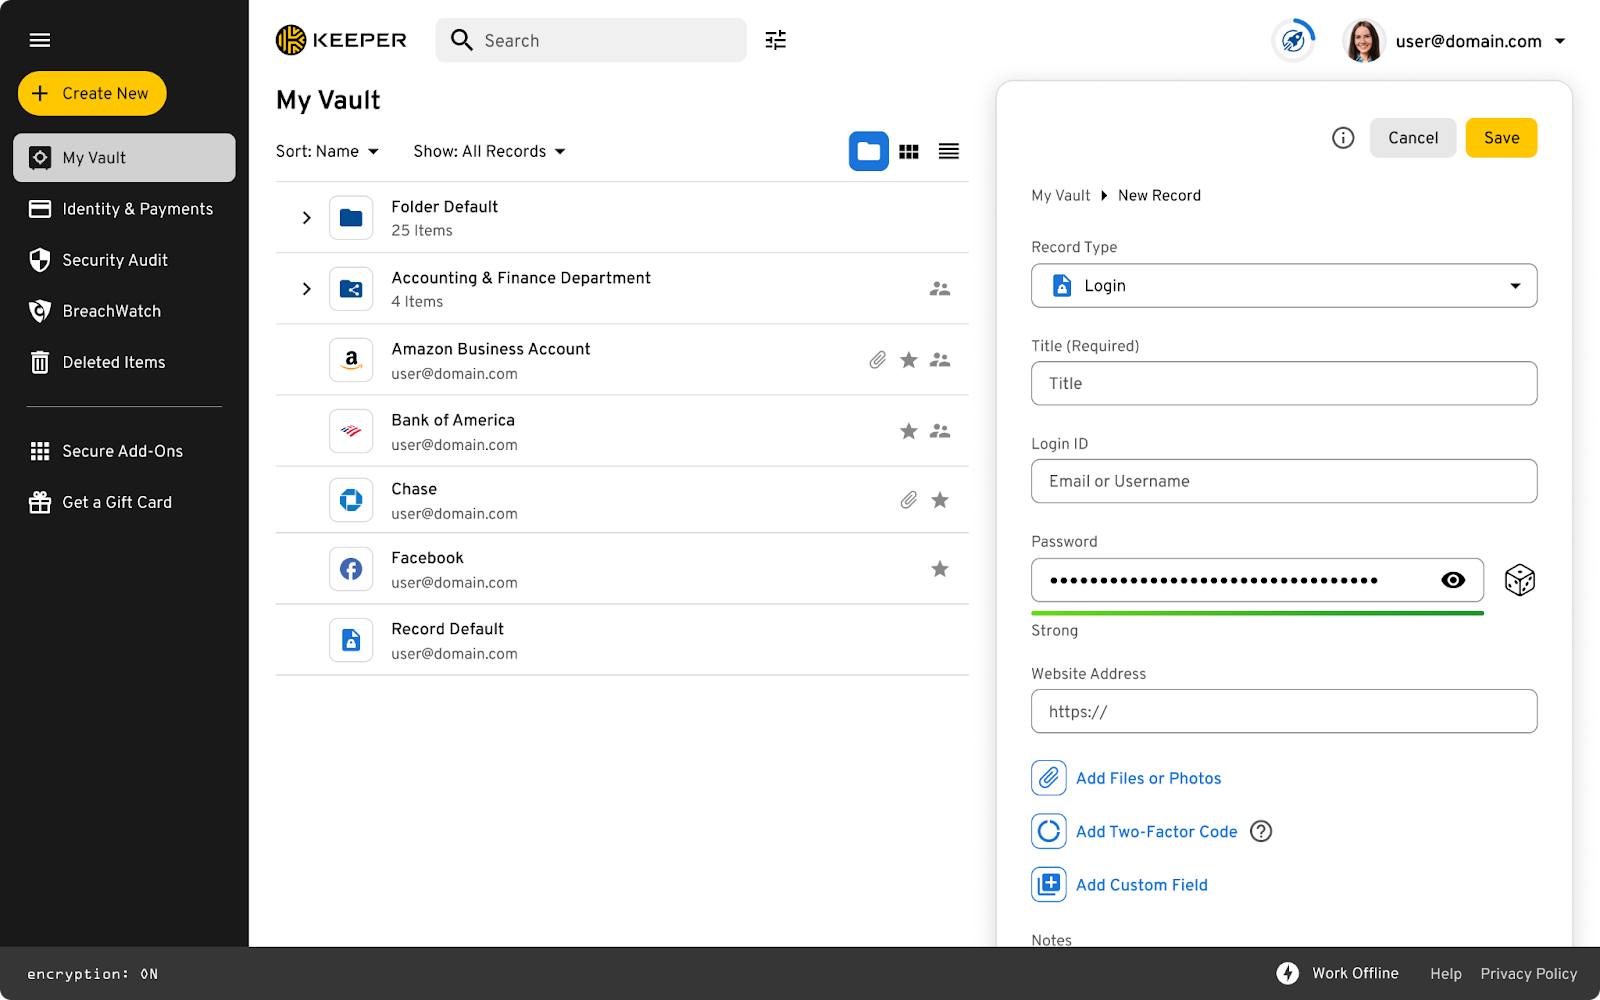Click the Help link
The width and height of the screenshot is (1600, 1000).
pyautogui.click(x=1446, y=973)
